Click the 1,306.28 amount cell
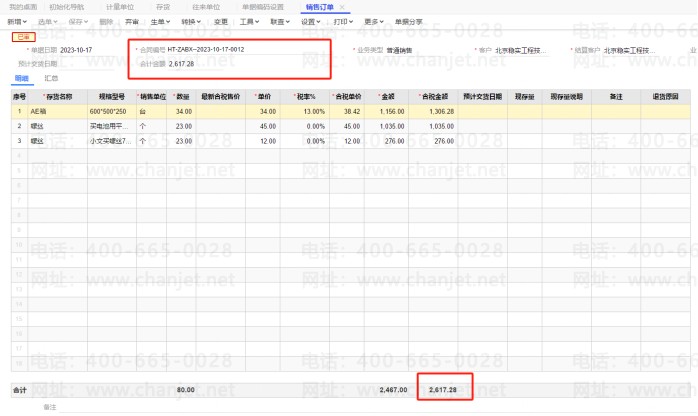This screenshot has height=416, width=698. [x=433, y=111]
